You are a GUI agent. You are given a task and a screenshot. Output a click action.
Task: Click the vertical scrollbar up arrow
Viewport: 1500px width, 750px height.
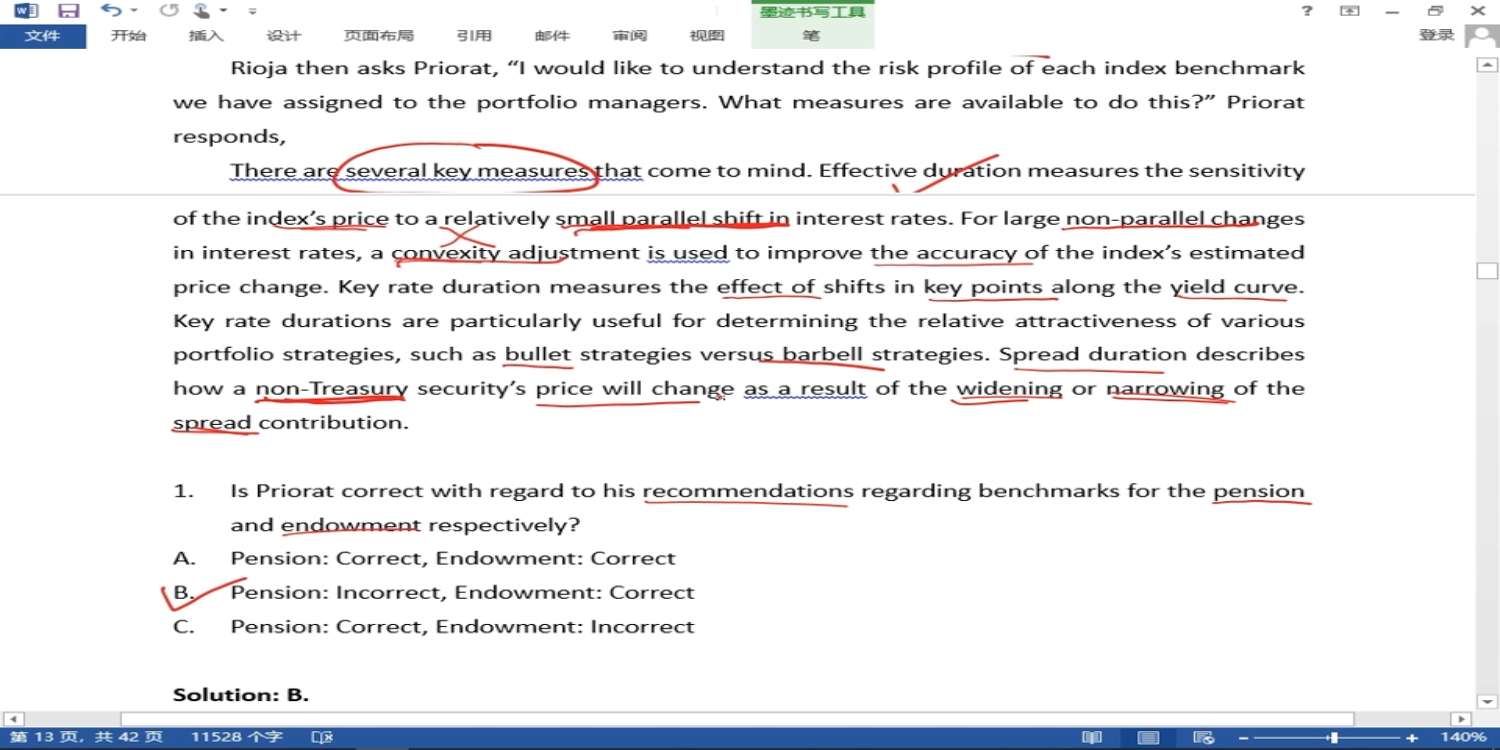tap(1486, 64)
